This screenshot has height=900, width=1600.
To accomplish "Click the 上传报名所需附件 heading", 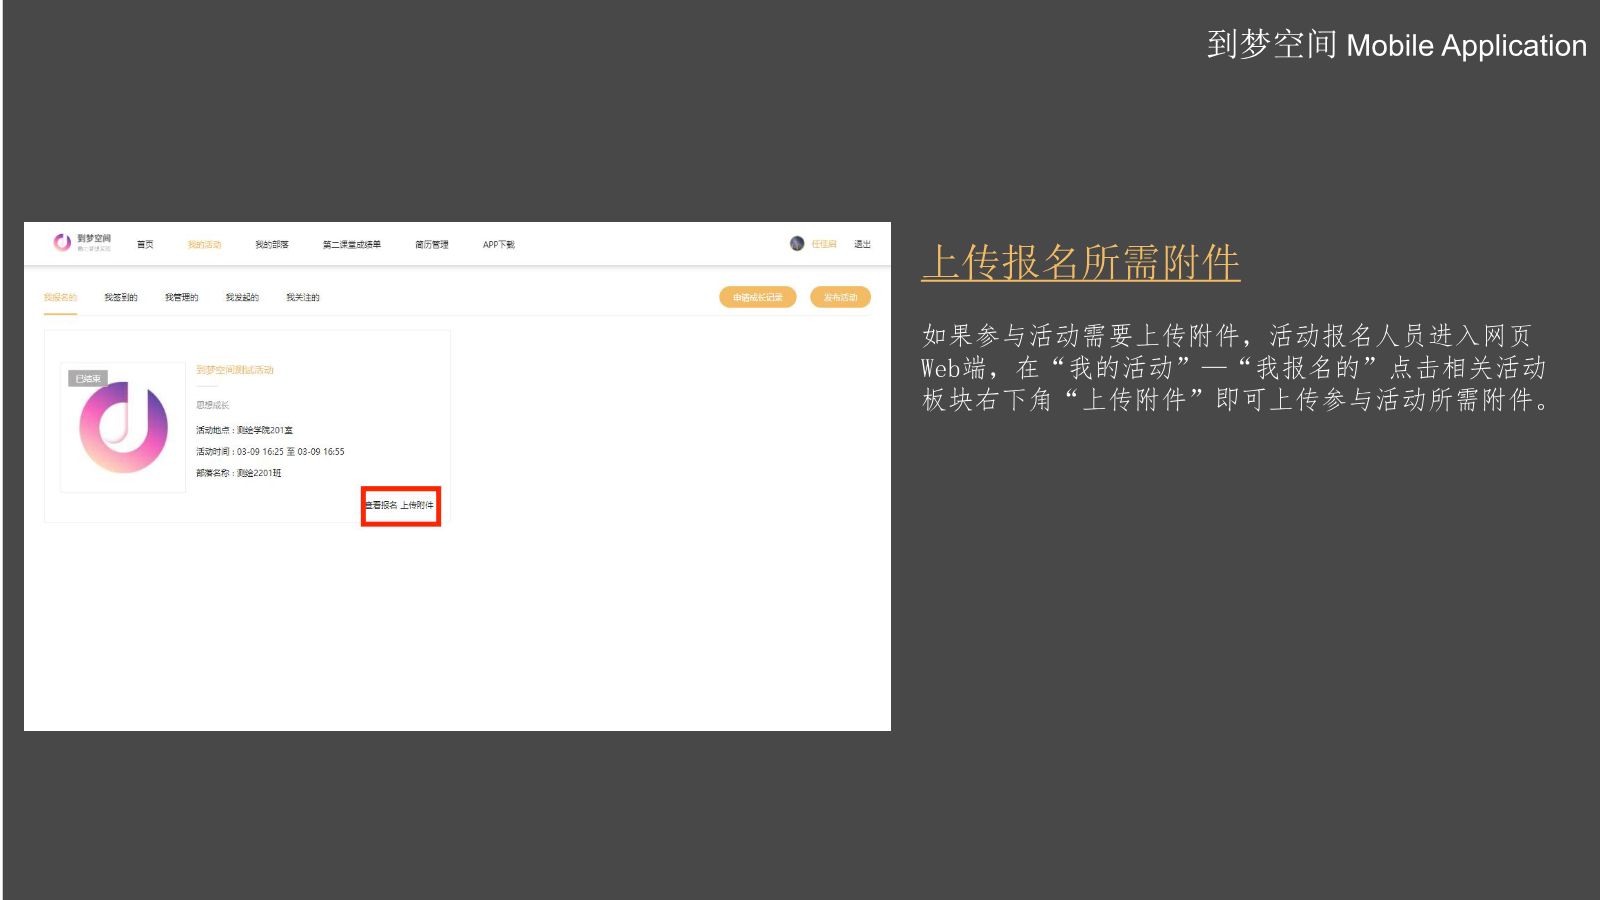I will (1081, 263).
